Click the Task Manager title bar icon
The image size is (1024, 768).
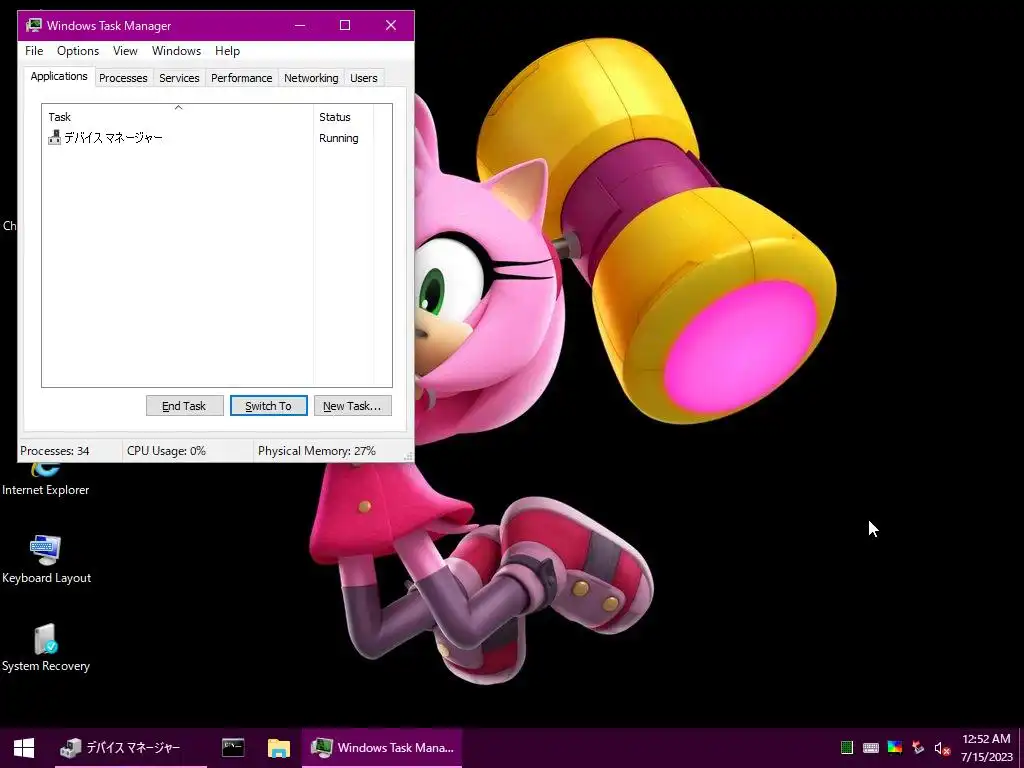34,25
